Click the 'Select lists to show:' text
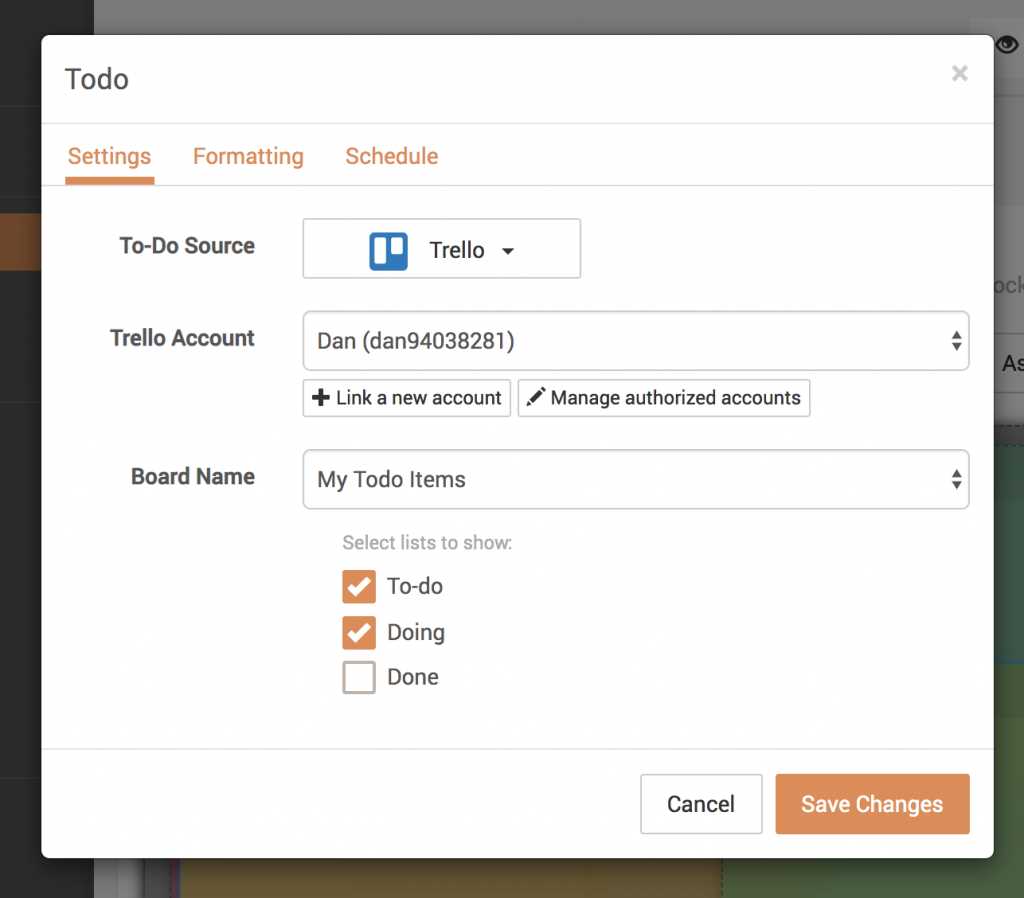Viewport: 1024px width, 898px height. (427, 543)
